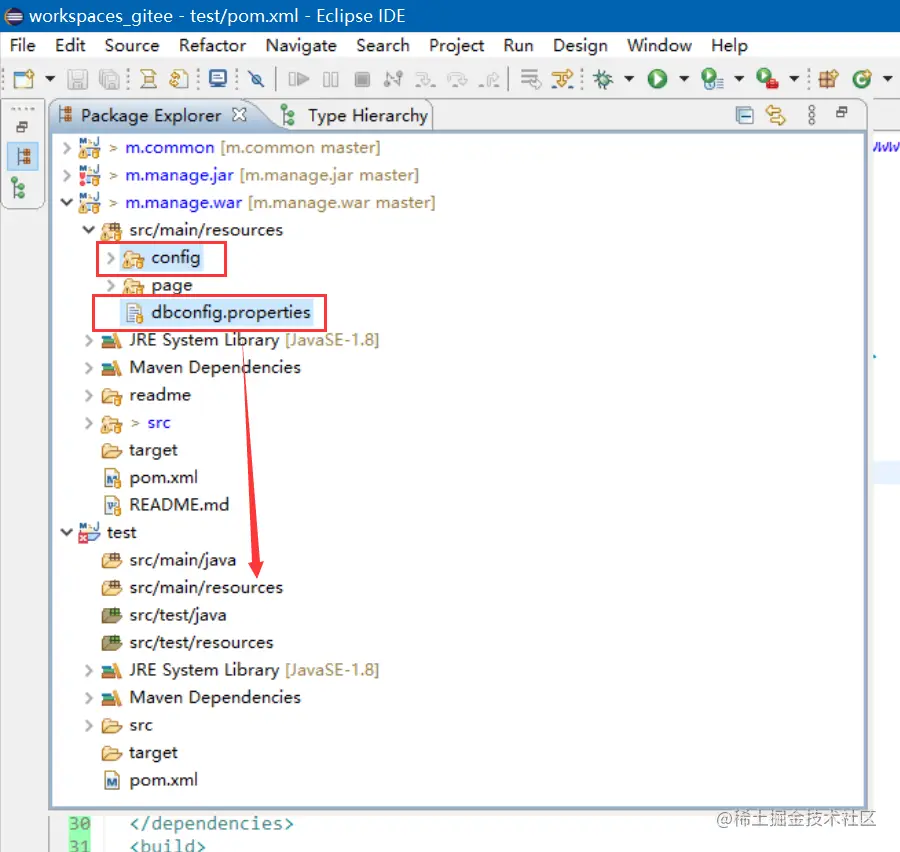Click the Open Console monitor icon
Image resolution: width=900 pixels, height=852 pixels.
click(x=218, y=79)
